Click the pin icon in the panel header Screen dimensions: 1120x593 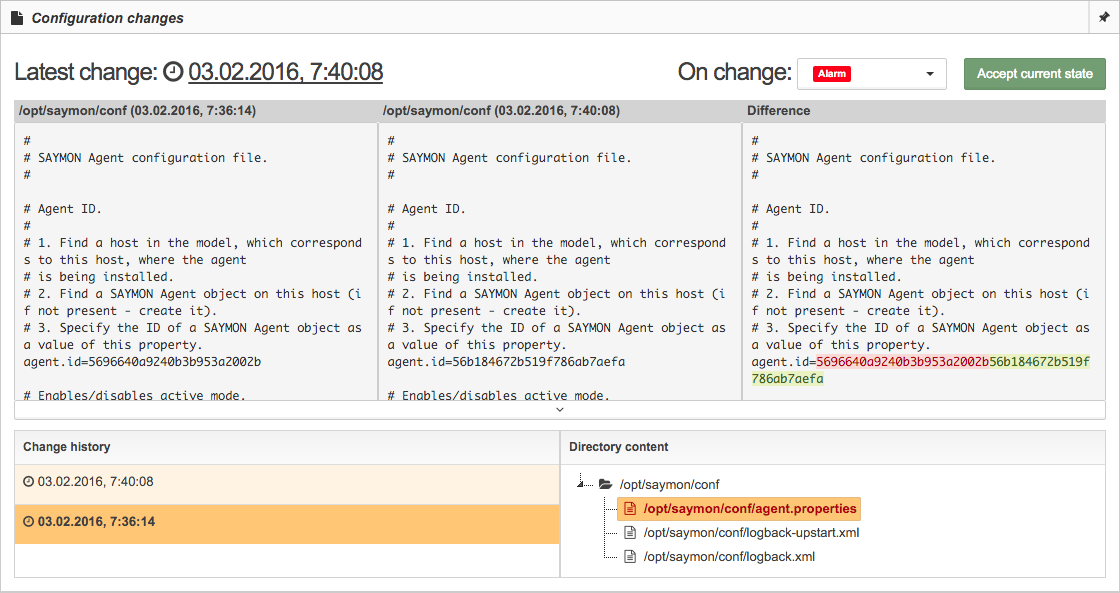coord(1104,18)
